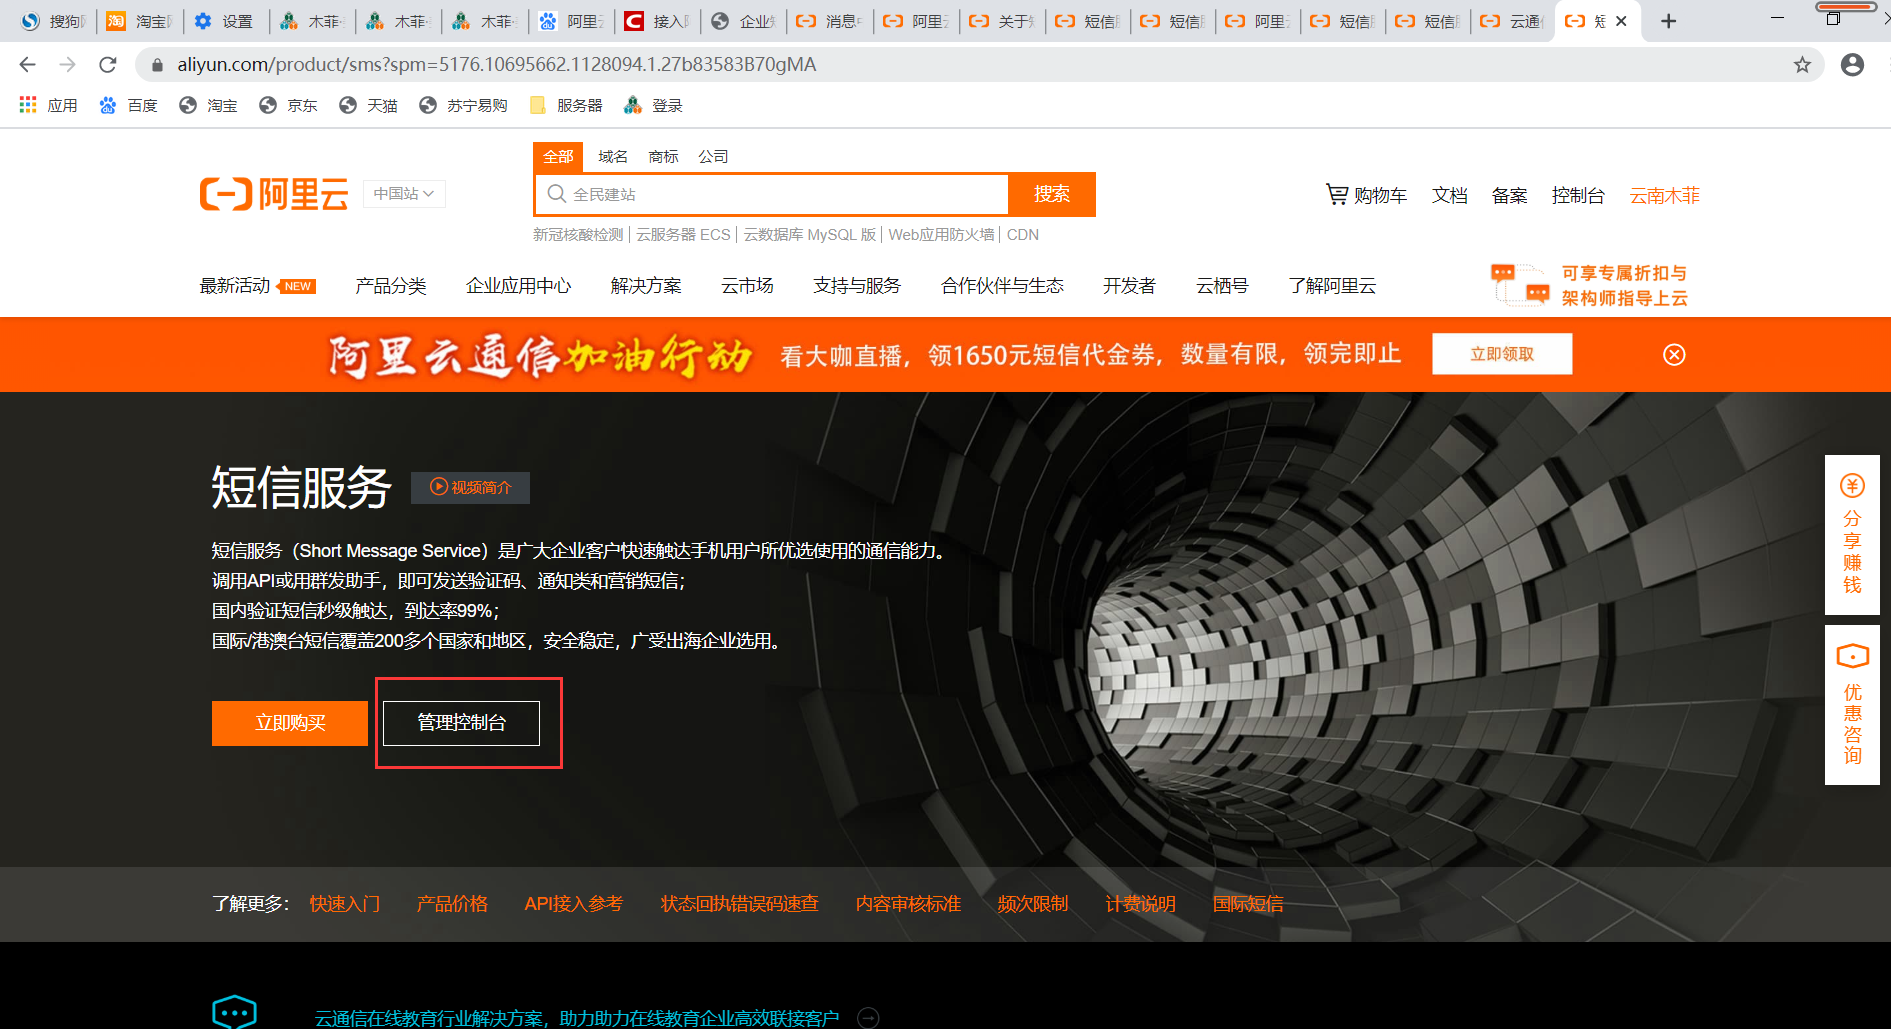Open the 京东 bookmark
This screenshot has width=1891, height=1029.
[288, 105]
